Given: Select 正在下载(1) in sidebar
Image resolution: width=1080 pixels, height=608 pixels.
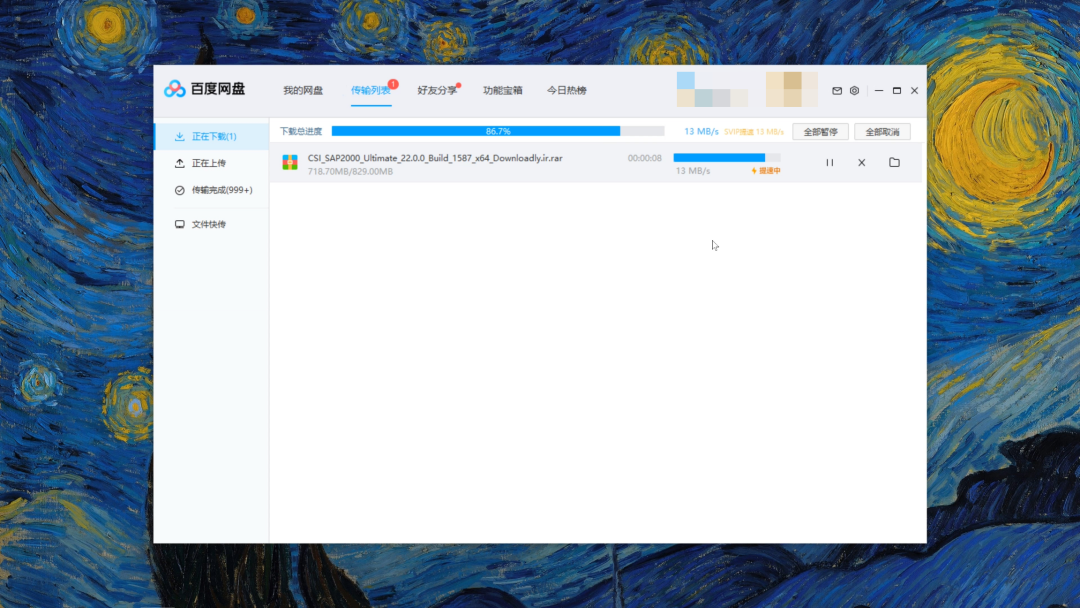Looking at the screenshot, I should click(x=211, y=136).
